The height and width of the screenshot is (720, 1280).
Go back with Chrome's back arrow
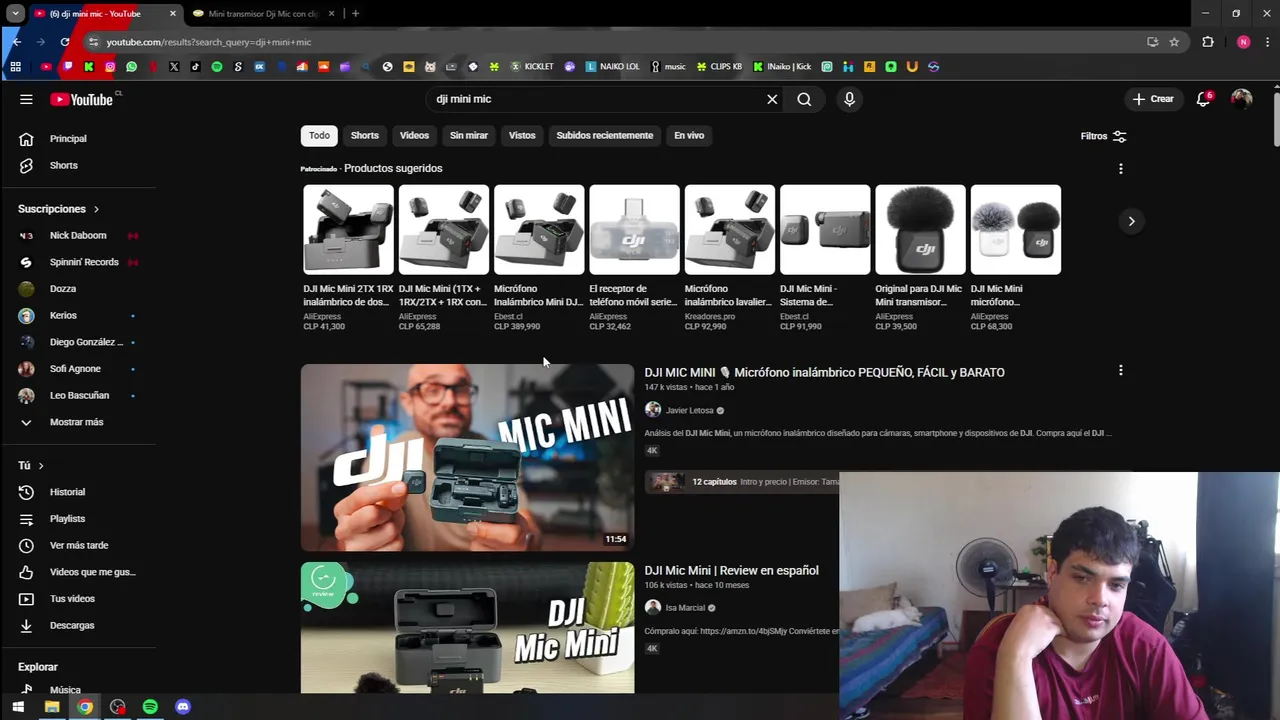(17, 42)
